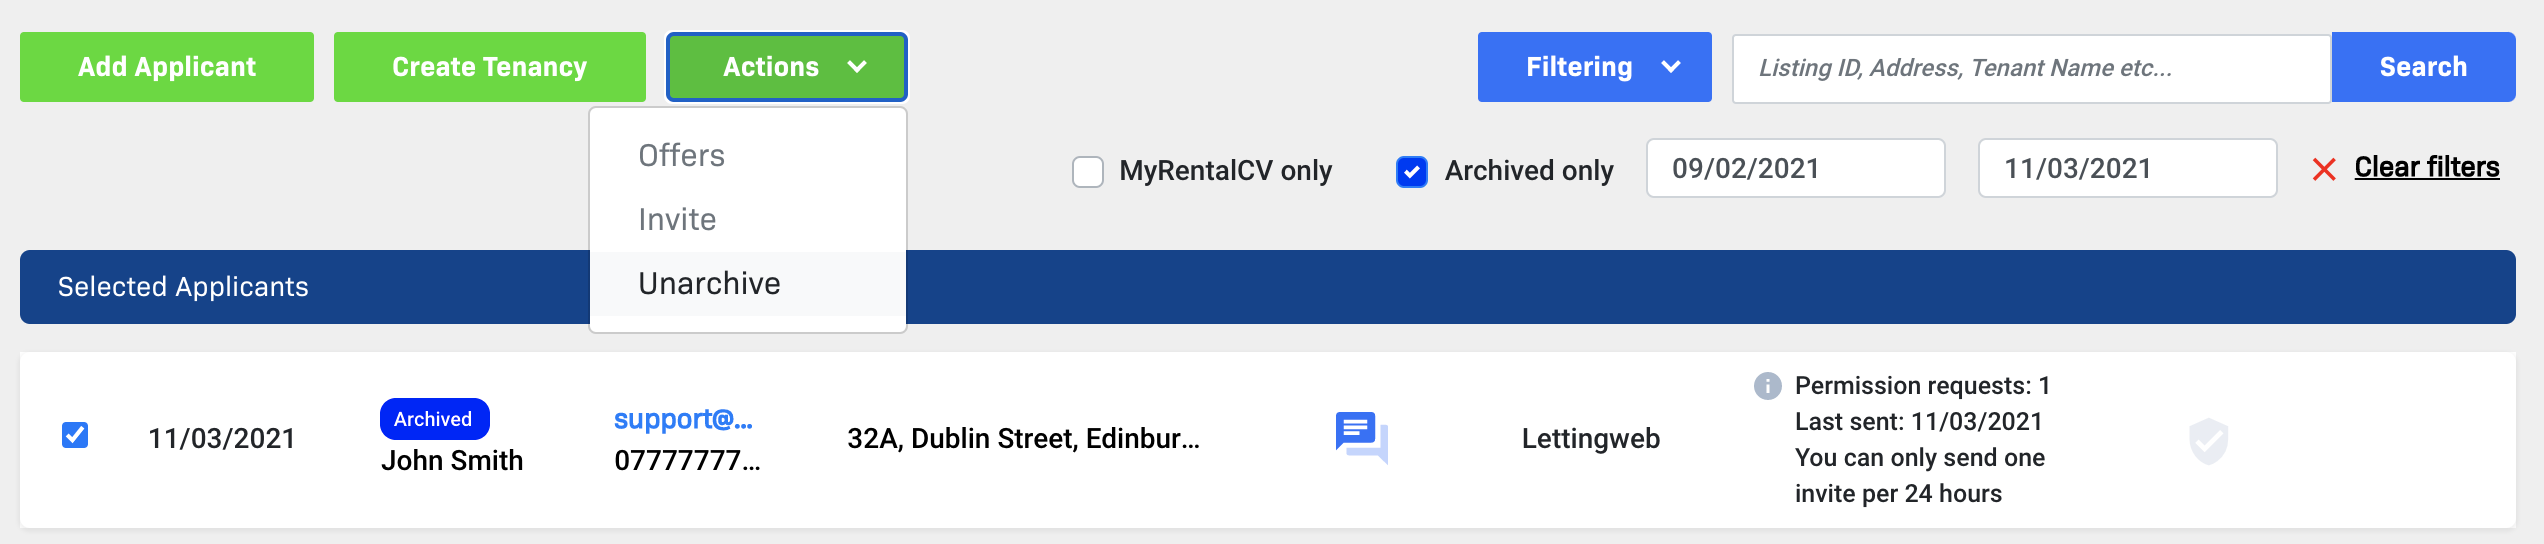The width and height of the screenshot is (2544, 544).
Task: Click the 11/03/2021 end date field
Action: coord(2127,168)
